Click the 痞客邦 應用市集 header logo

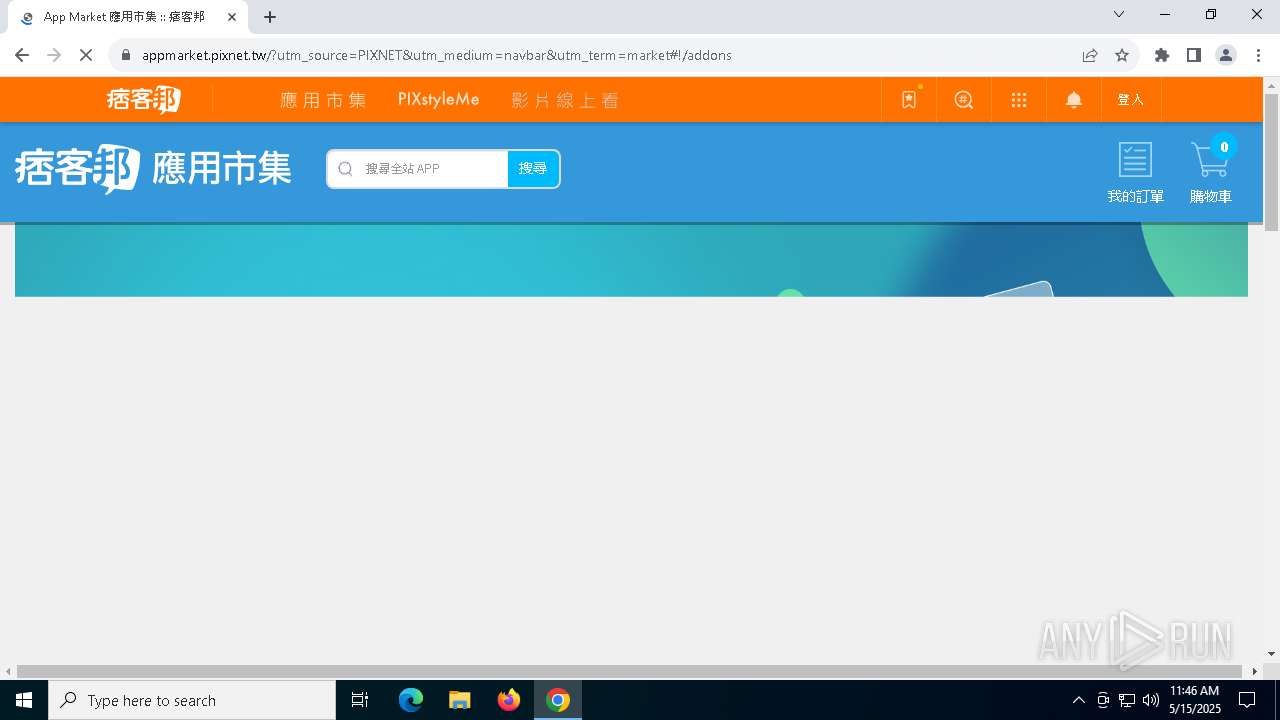pyautogui.click(x=153, y=169)
